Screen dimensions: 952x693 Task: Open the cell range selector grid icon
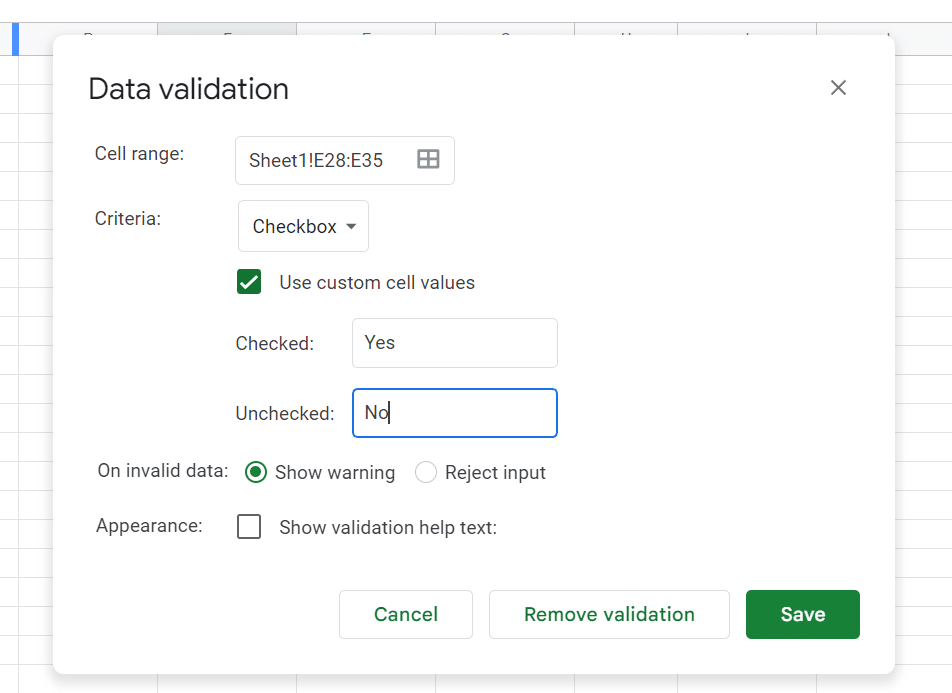coord(428,160)
